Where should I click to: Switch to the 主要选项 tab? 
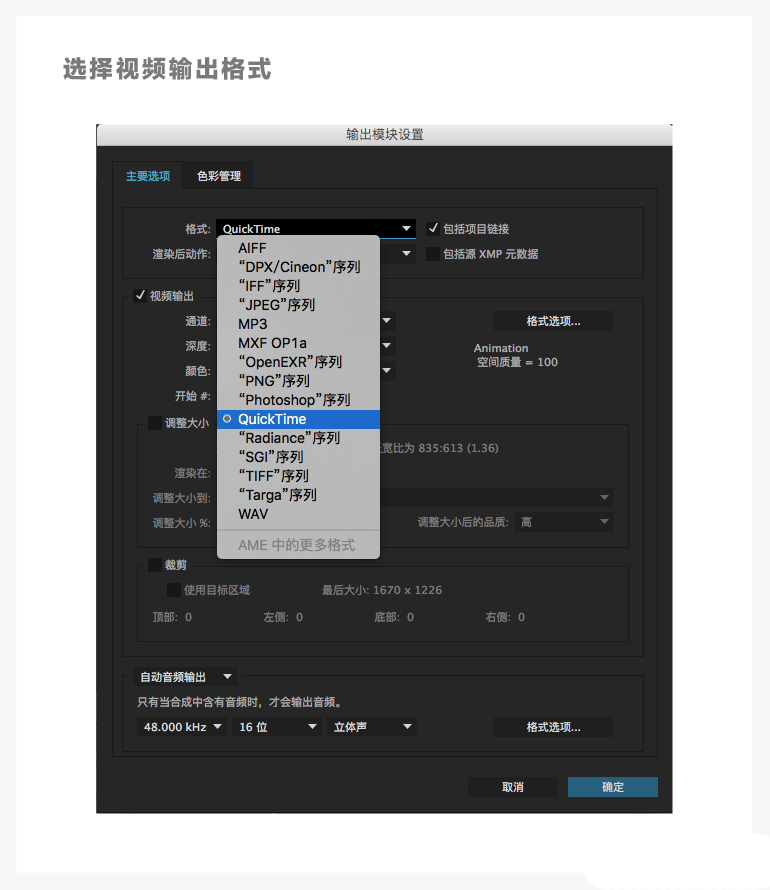(148, 176)
